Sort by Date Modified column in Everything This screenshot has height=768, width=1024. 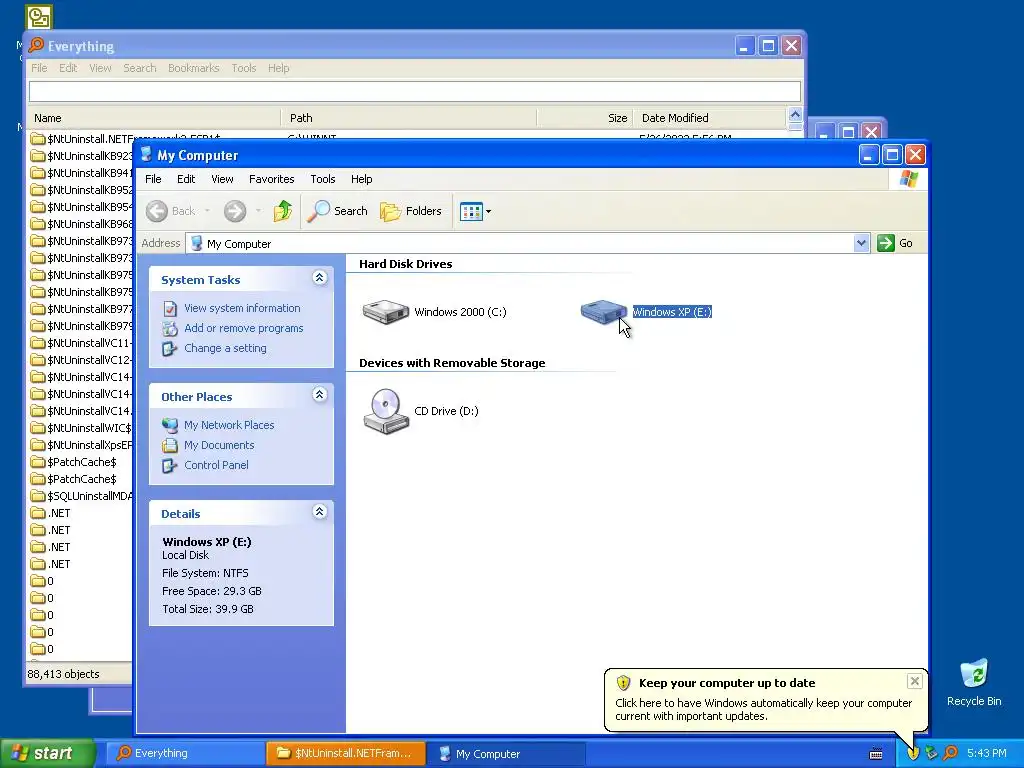(710, 118)
